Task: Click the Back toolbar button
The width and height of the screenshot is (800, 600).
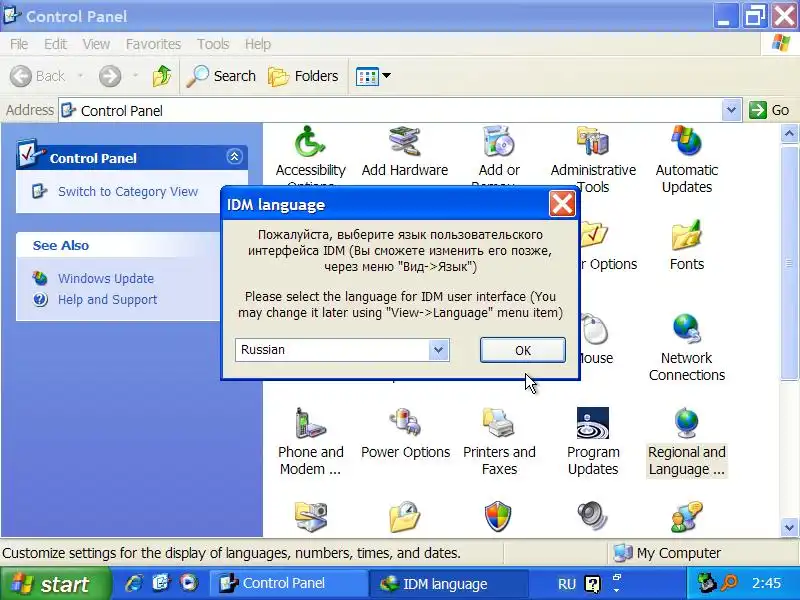Action: click(38, 76)
